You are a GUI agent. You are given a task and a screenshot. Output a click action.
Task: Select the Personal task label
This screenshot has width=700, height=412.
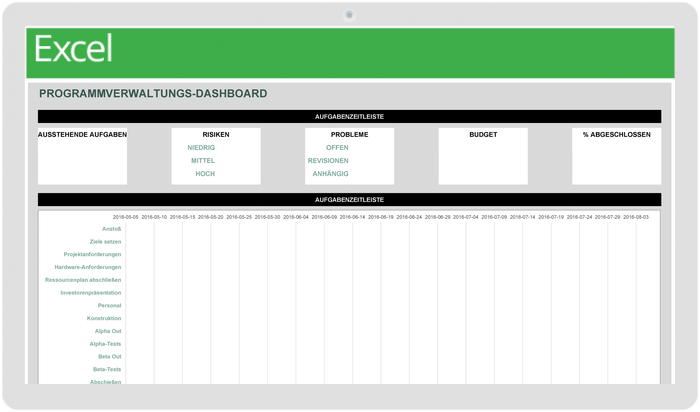[109, 305]
